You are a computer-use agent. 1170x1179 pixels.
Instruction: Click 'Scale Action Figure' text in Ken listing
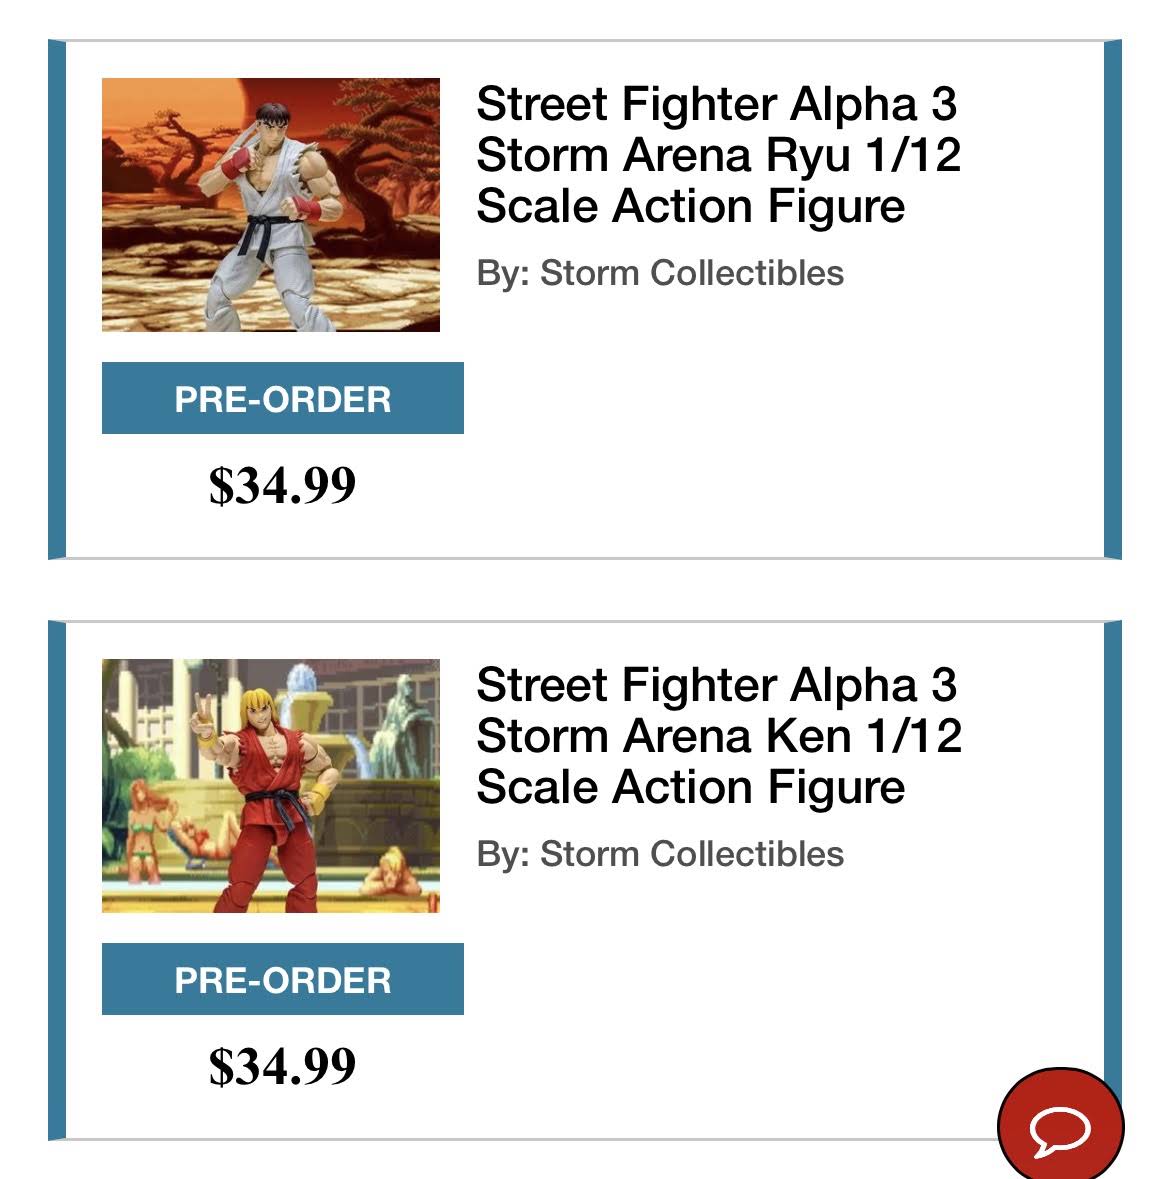pos(690,787)
